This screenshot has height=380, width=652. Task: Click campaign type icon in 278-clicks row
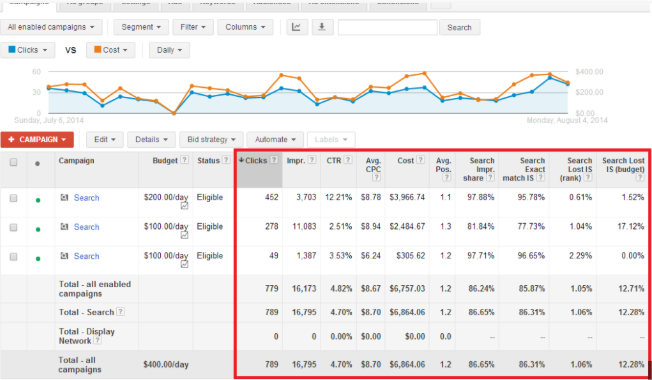coord(64,227)
